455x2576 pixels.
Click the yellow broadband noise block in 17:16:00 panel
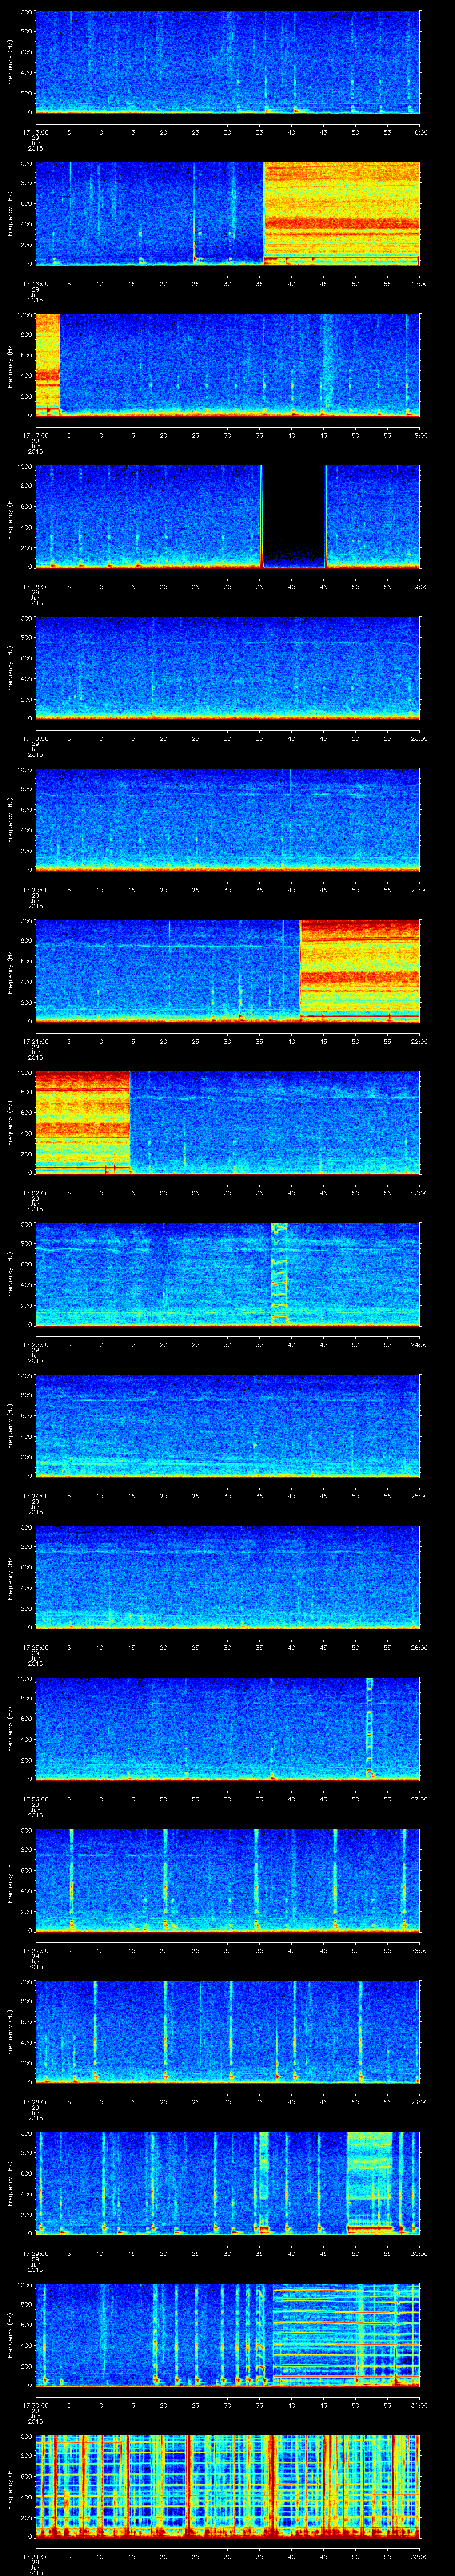(x=342, y=213)
